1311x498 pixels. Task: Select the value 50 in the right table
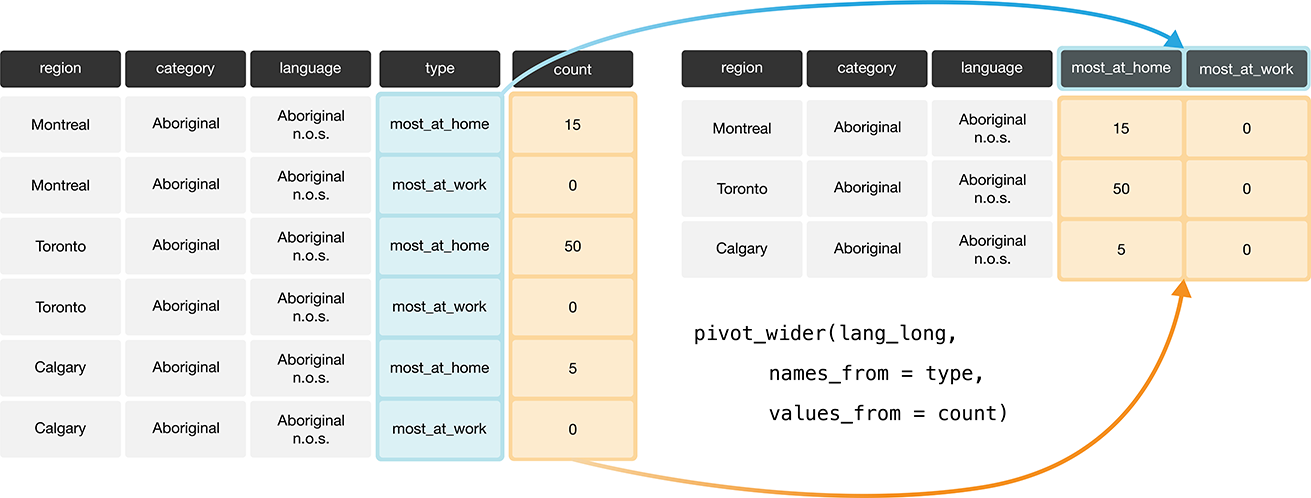[x=1120, y=188]
